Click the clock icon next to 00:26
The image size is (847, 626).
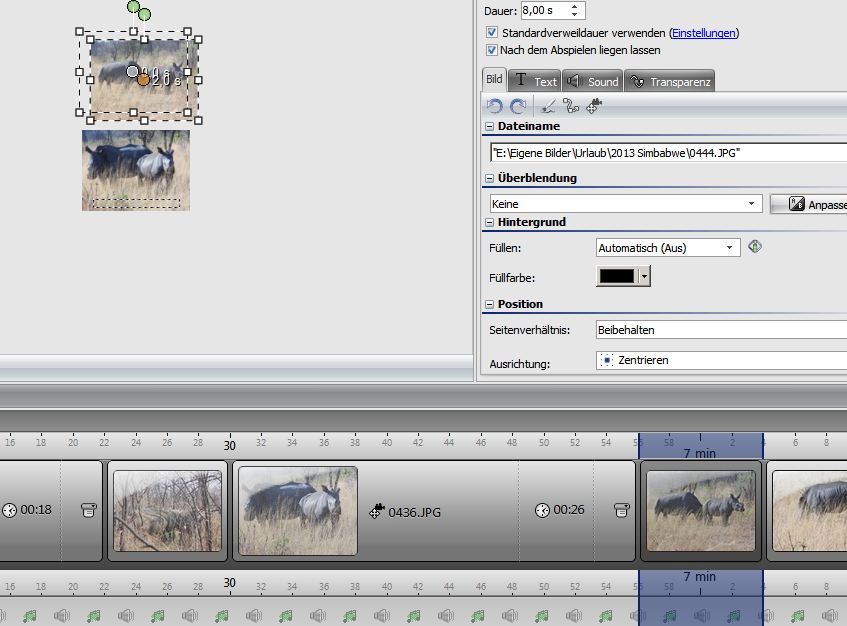pos(542,510)
